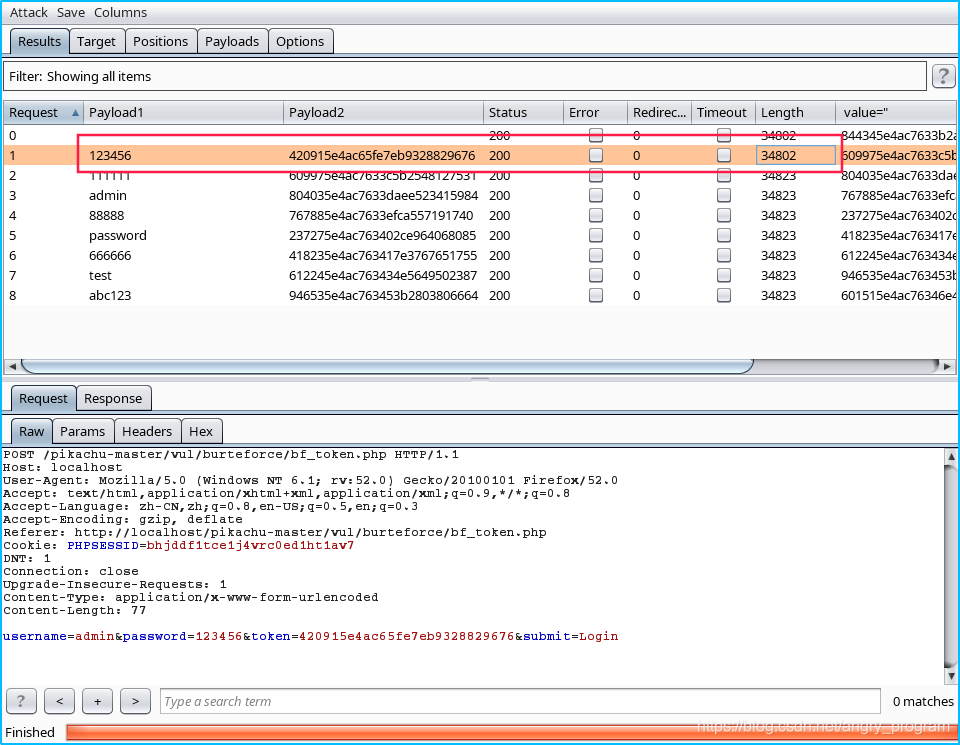Viewport: 960px width, 745px height.
Task: Select the Results tab
Action: (39, 42)
